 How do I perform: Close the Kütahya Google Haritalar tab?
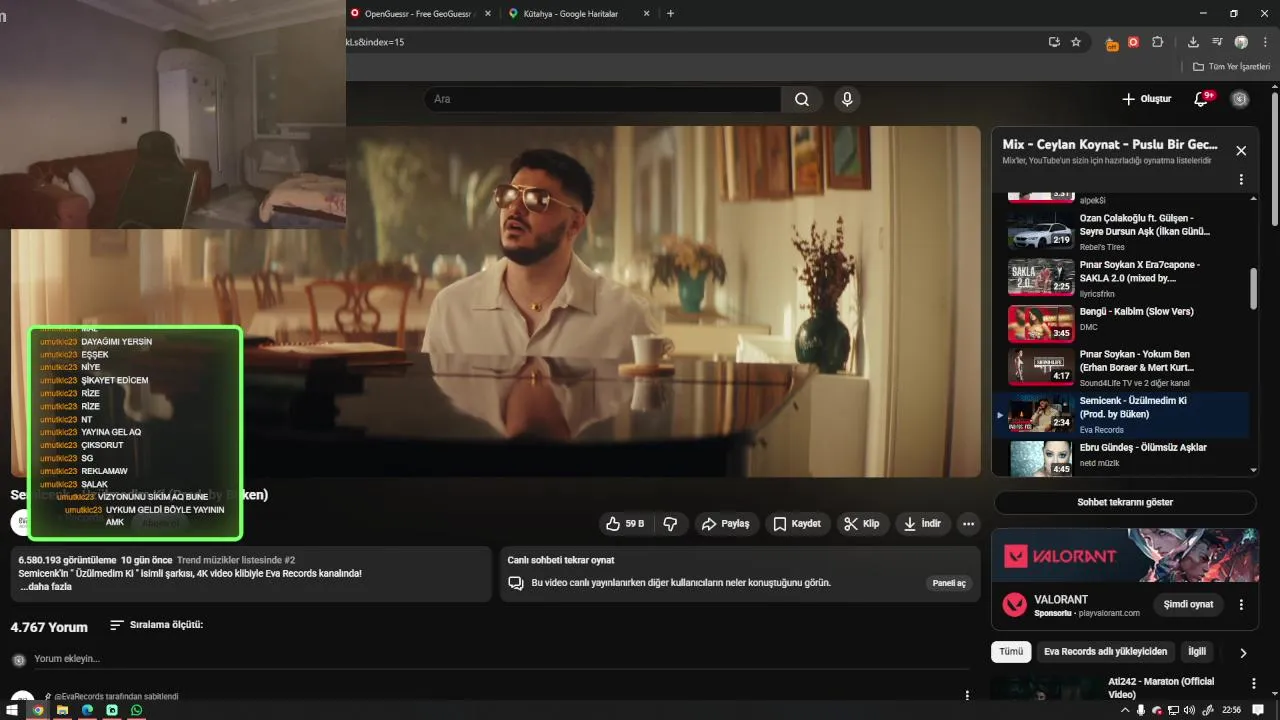pos(646,14)
